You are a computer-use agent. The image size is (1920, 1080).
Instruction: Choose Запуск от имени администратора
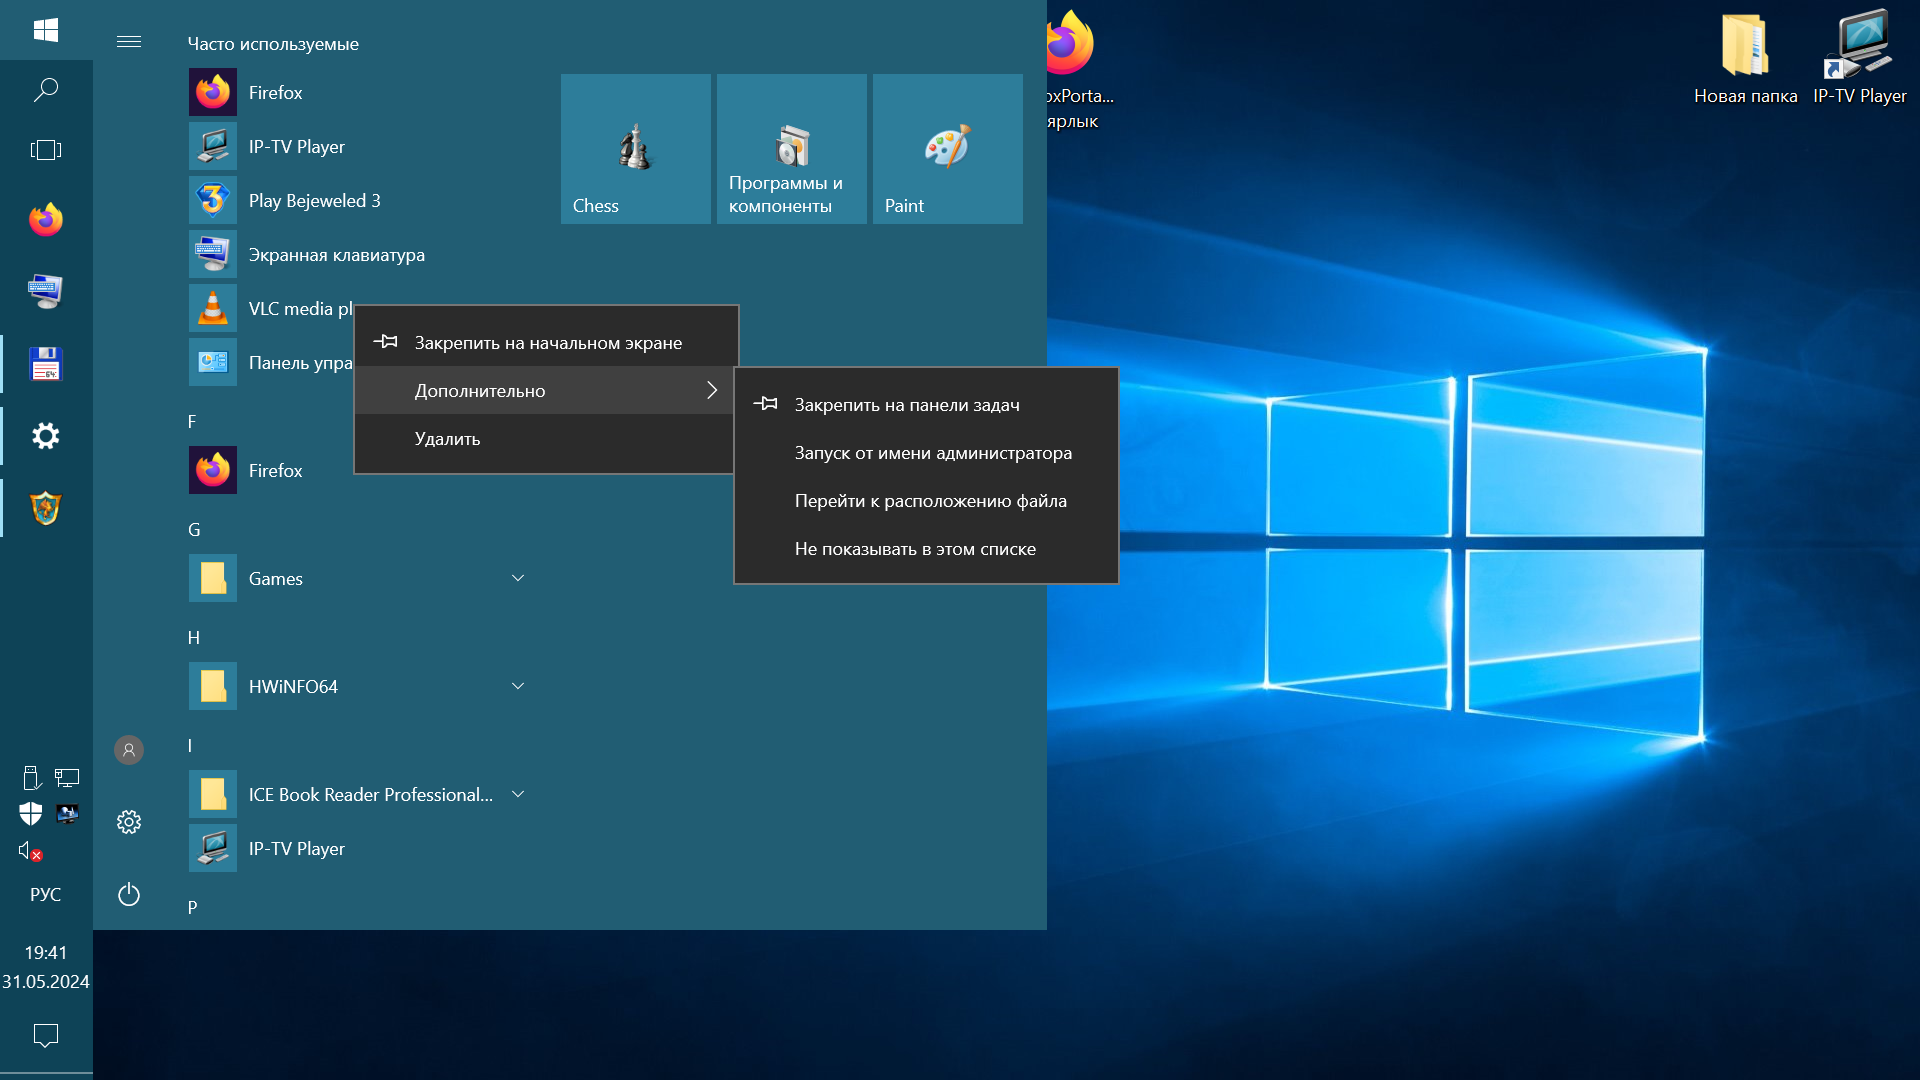click(932, 452)
